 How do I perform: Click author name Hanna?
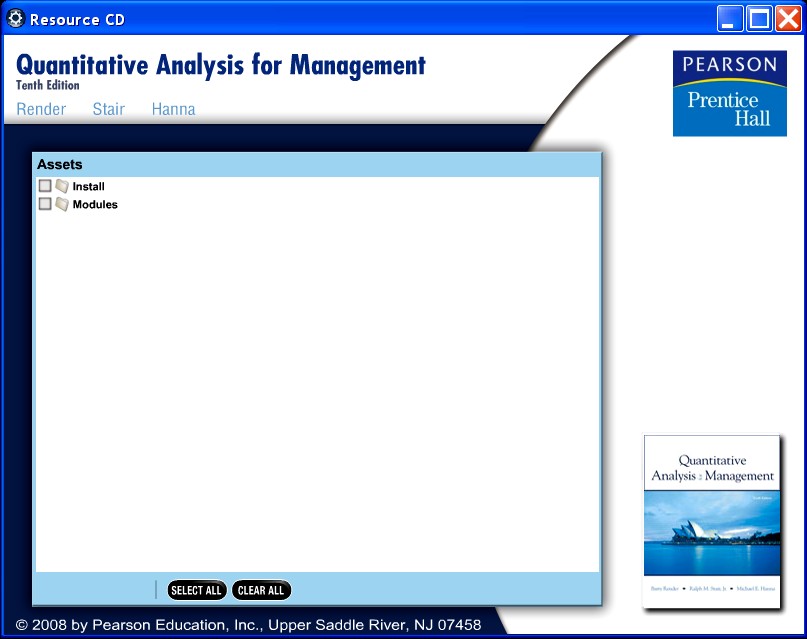tap(173, 109)
